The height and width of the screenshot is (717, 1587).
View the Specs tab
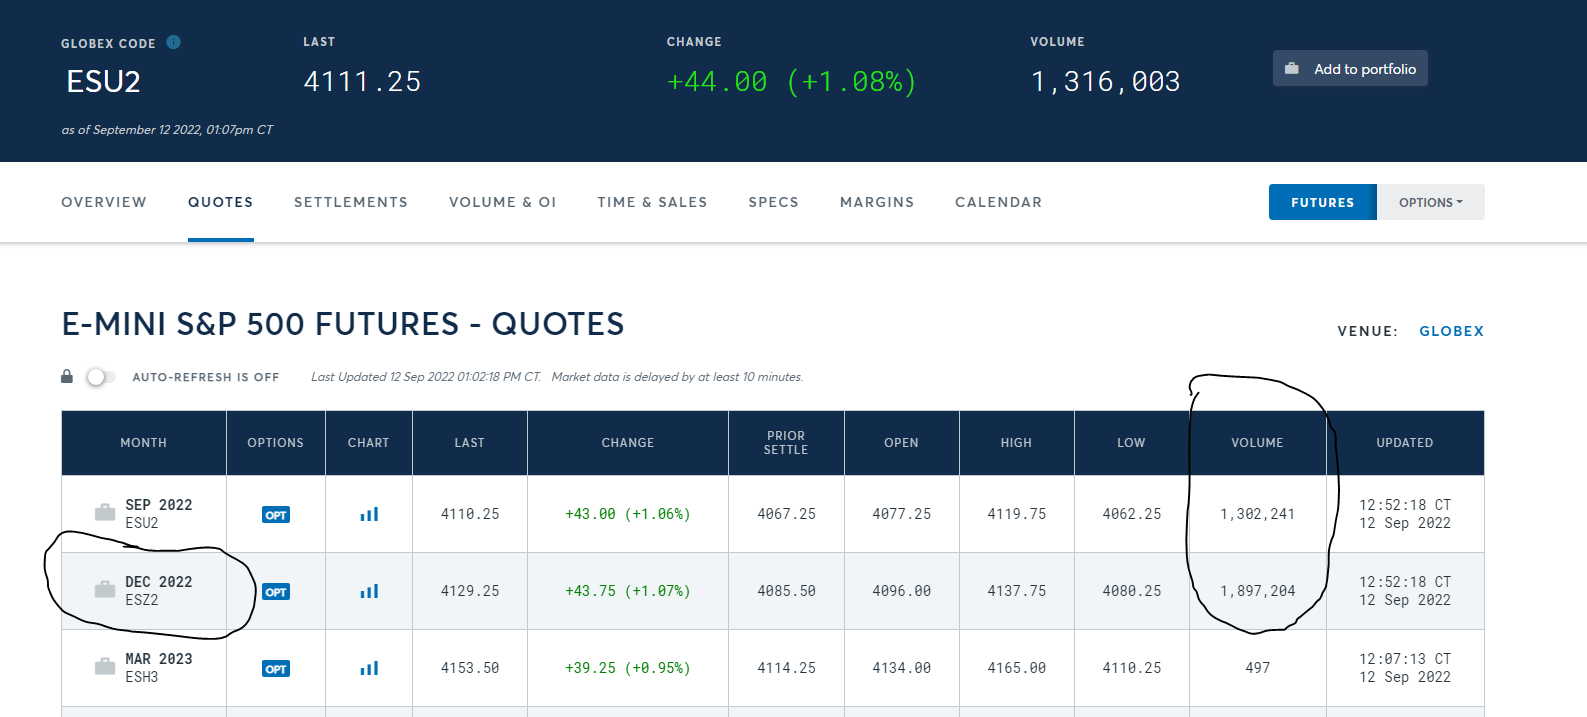774,202
